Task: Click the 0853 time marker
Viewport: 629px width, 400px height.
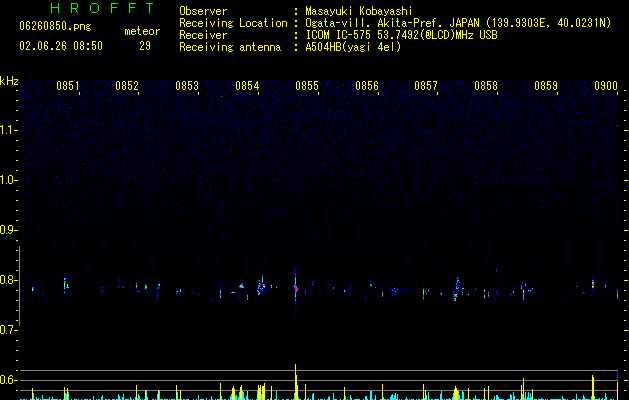Action: tap(187, 86)
